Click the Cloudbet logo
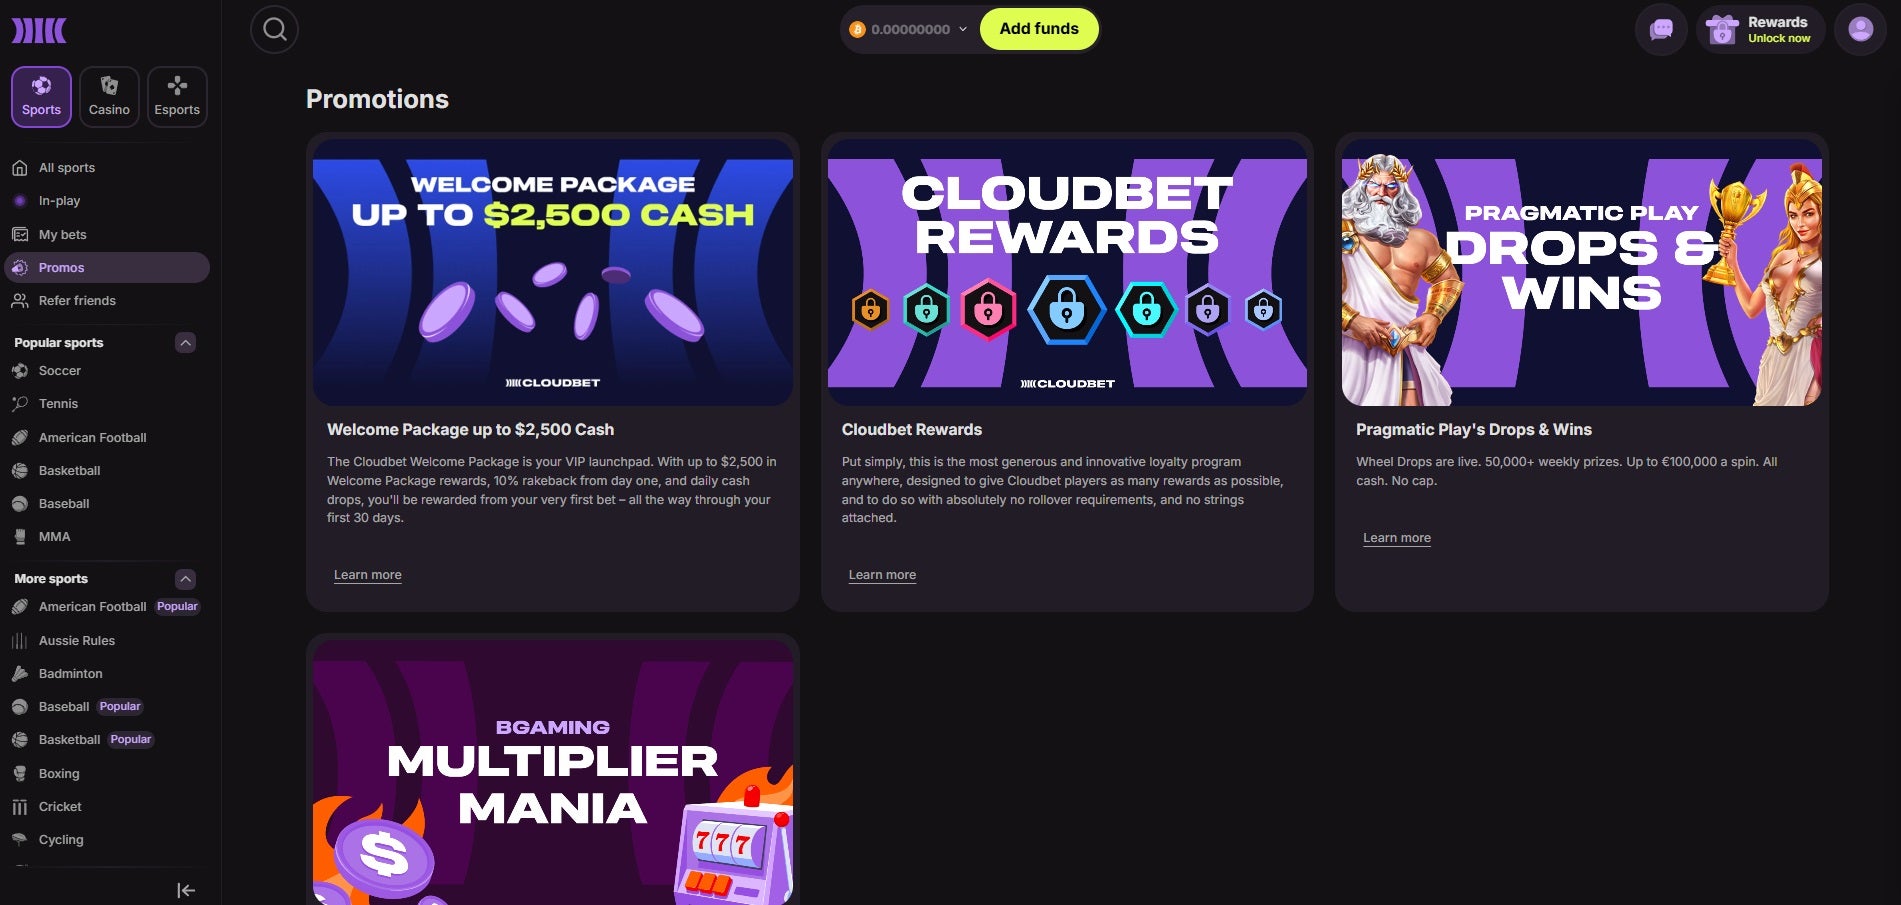This screenshot has height=905, width=1901. (x=39, y=31)
